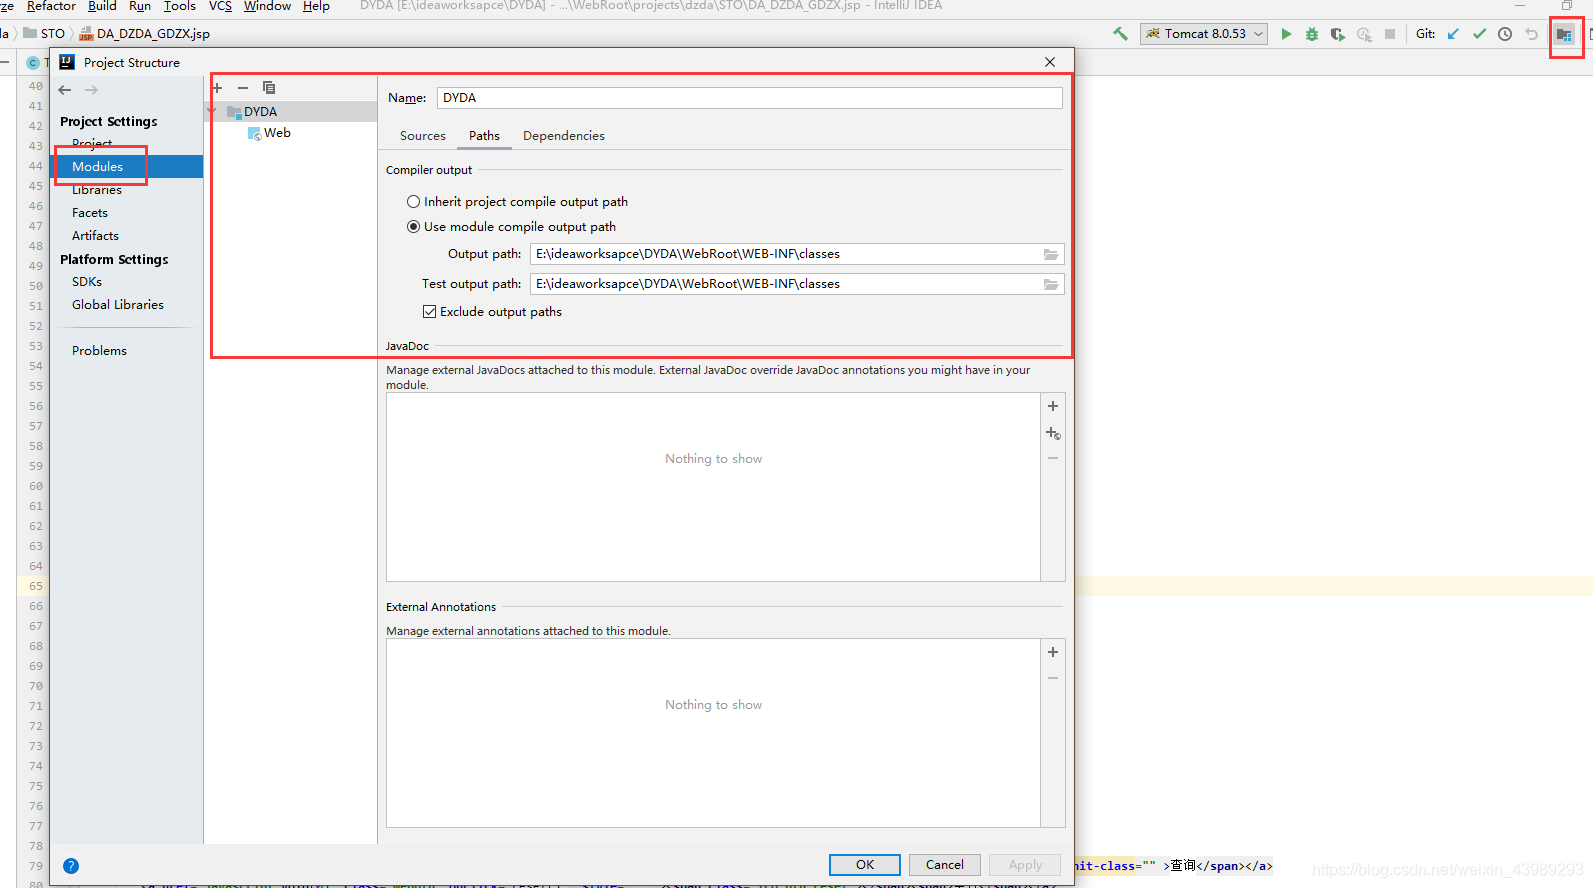Show Git history with the clock icon
Screen dimensions: 1593x888
pyautogui.click(x=1505, y=34)
